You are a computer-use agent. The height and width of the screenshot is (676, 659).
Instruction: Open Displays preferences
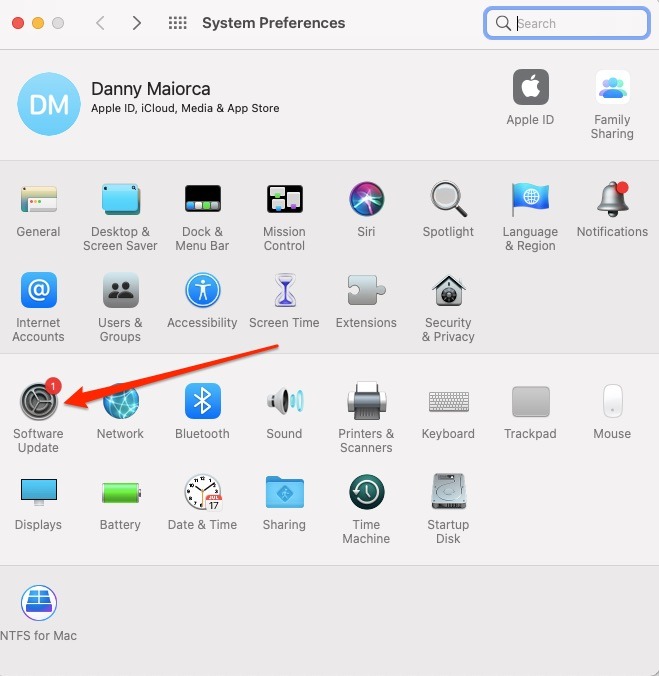click(38, 492)
